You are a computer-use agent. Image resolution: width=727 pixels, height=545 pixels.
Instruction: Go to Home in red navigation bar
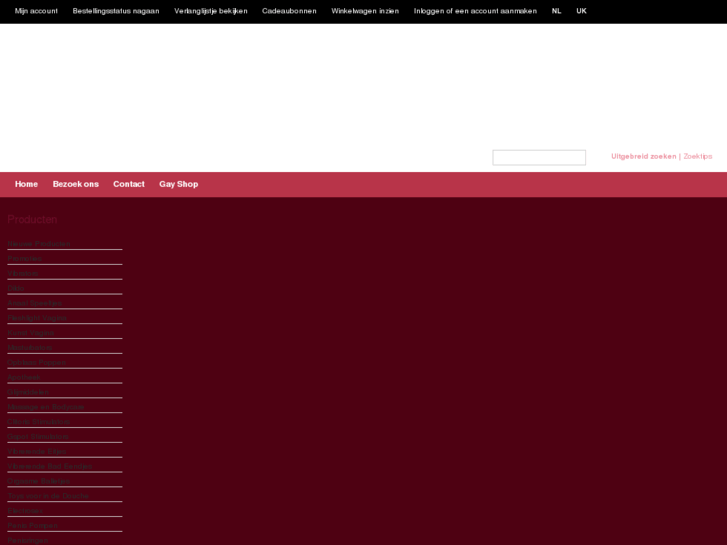point(26,184)
